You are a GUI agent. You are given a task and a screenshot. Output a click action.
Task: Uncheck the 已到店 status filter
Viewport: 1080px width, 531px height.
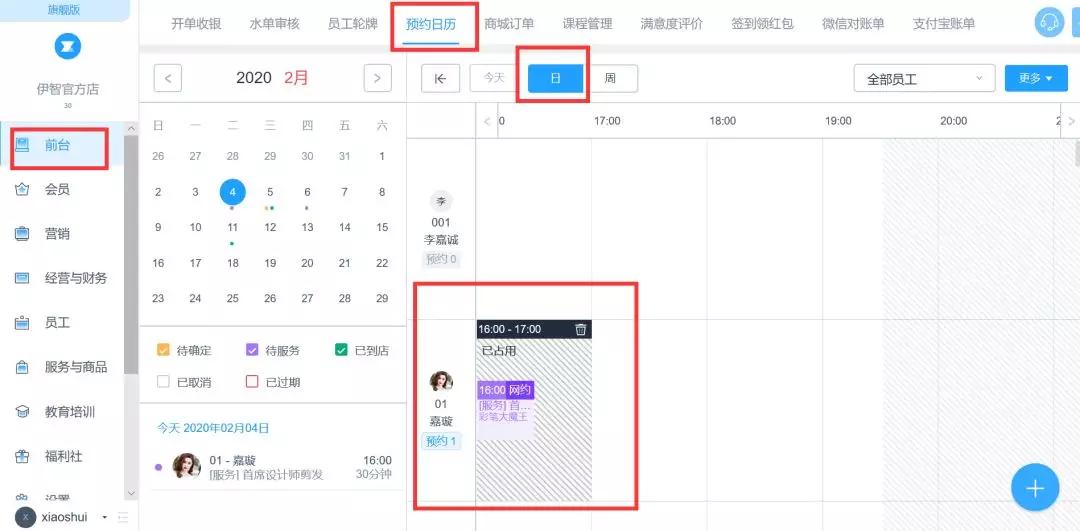click(x=341, y=350)
